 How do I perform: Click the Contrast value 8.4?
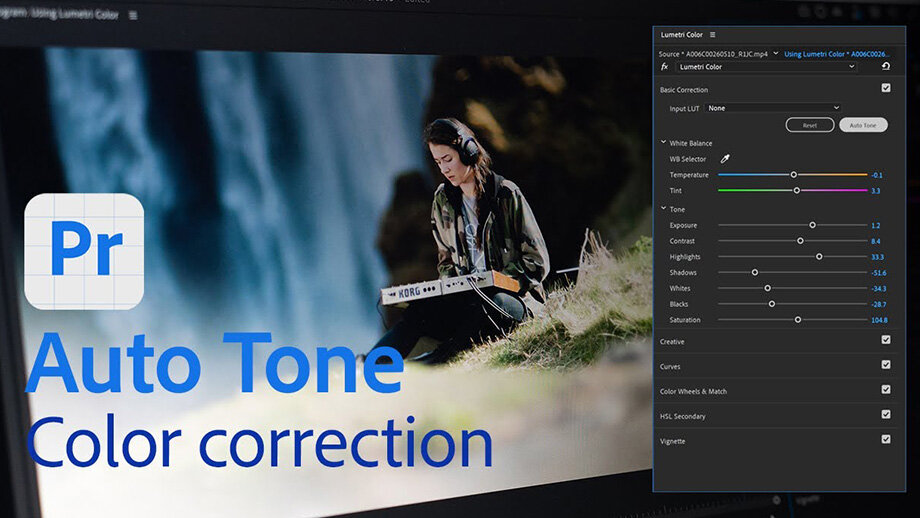(875, 242)
